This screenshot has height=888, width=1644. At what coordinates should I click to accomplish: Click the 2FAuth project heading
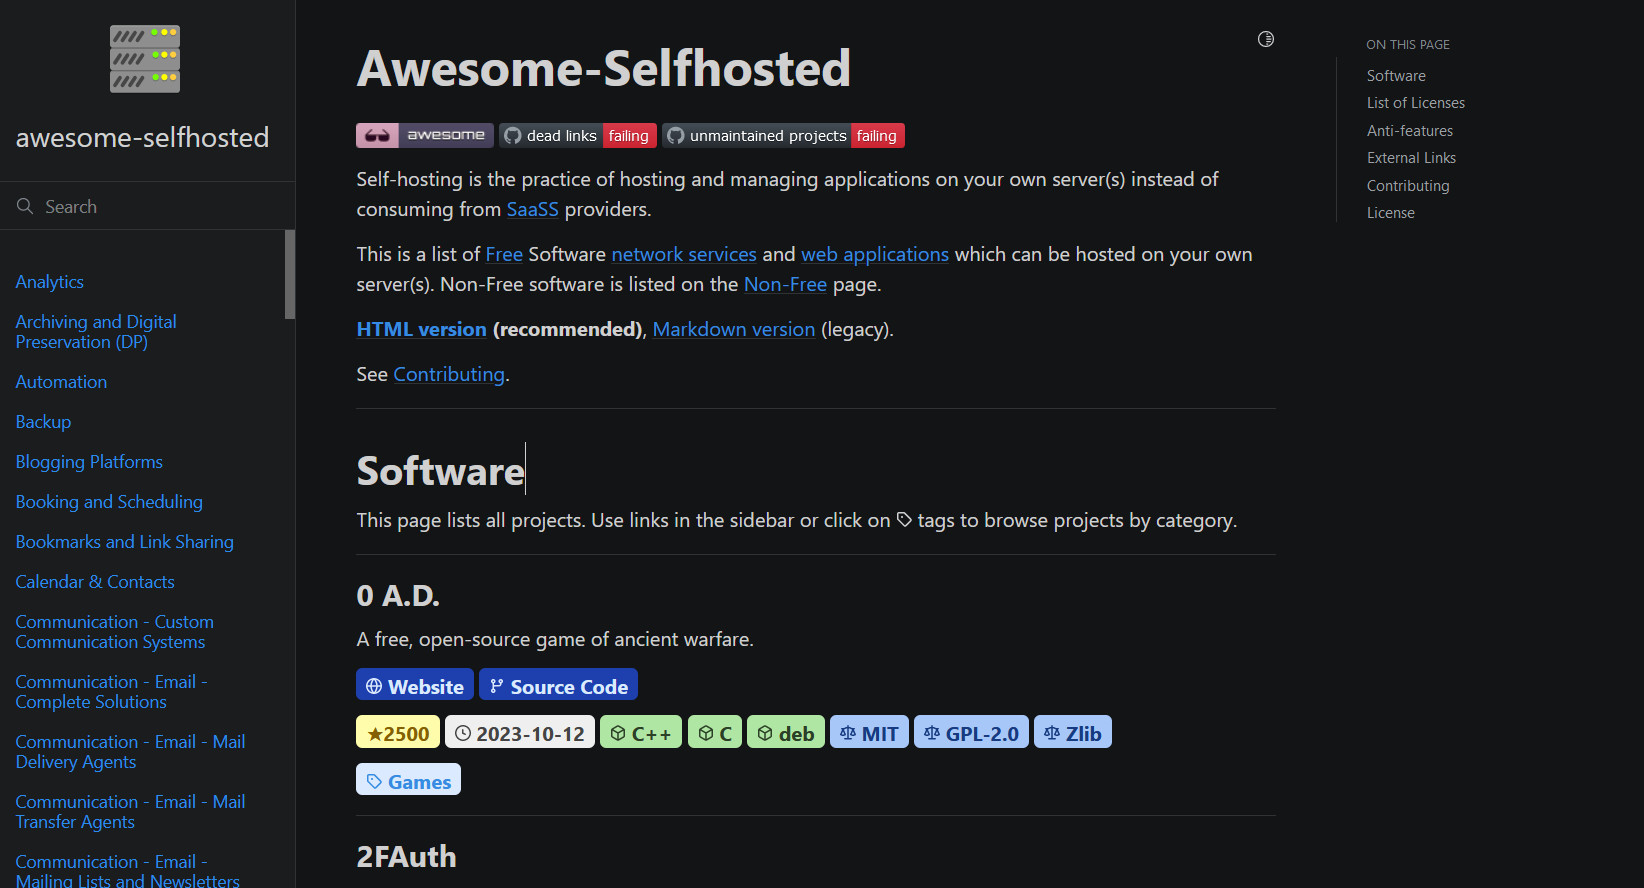[406, 857]
